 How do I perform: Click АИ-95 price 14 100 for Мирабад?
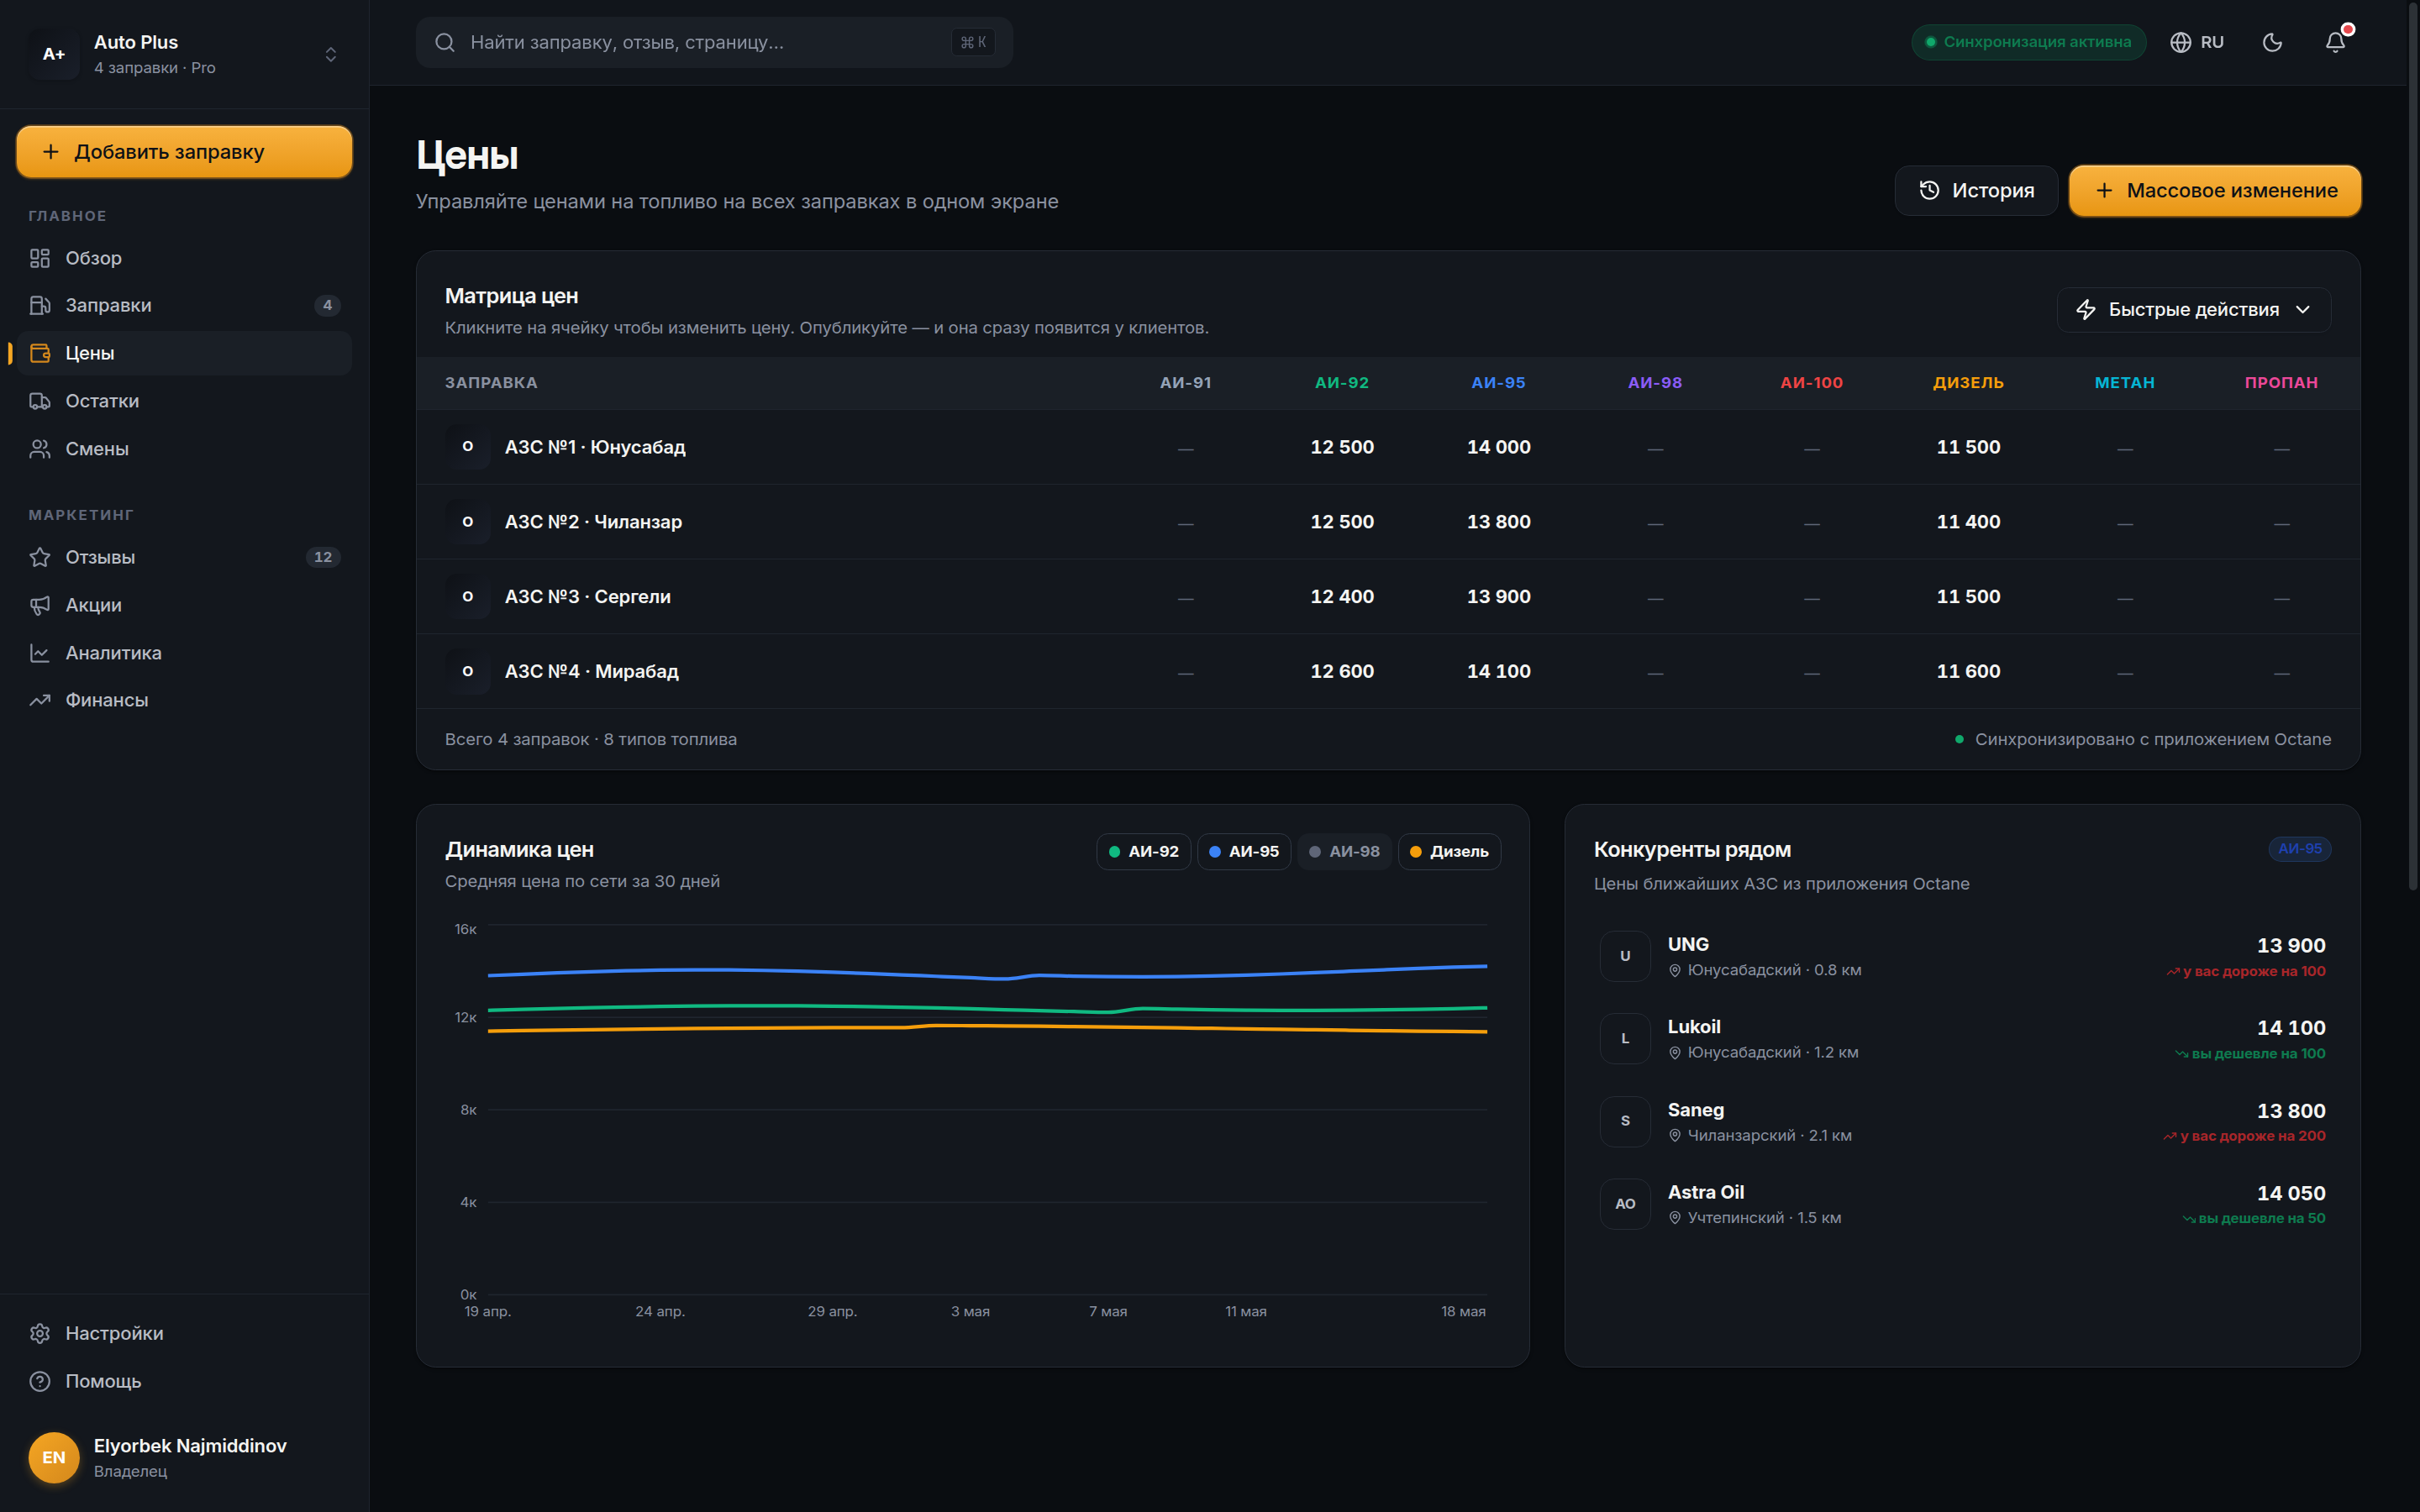pos(1498,671)
